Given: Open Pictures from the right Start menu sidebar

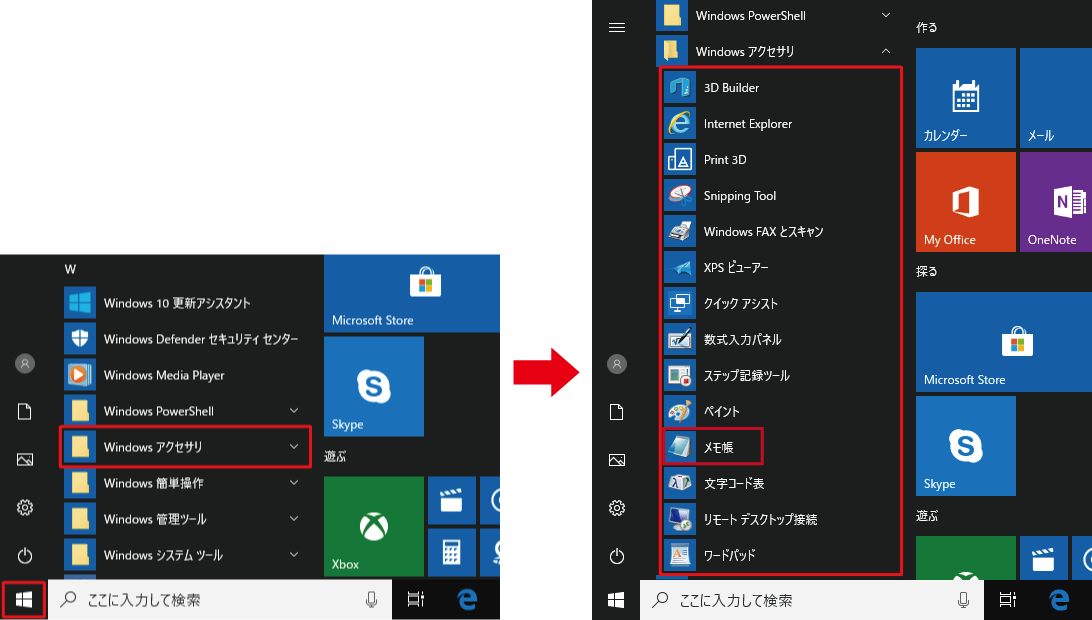Looking at the screenshot, I should (x=617, y=460).
